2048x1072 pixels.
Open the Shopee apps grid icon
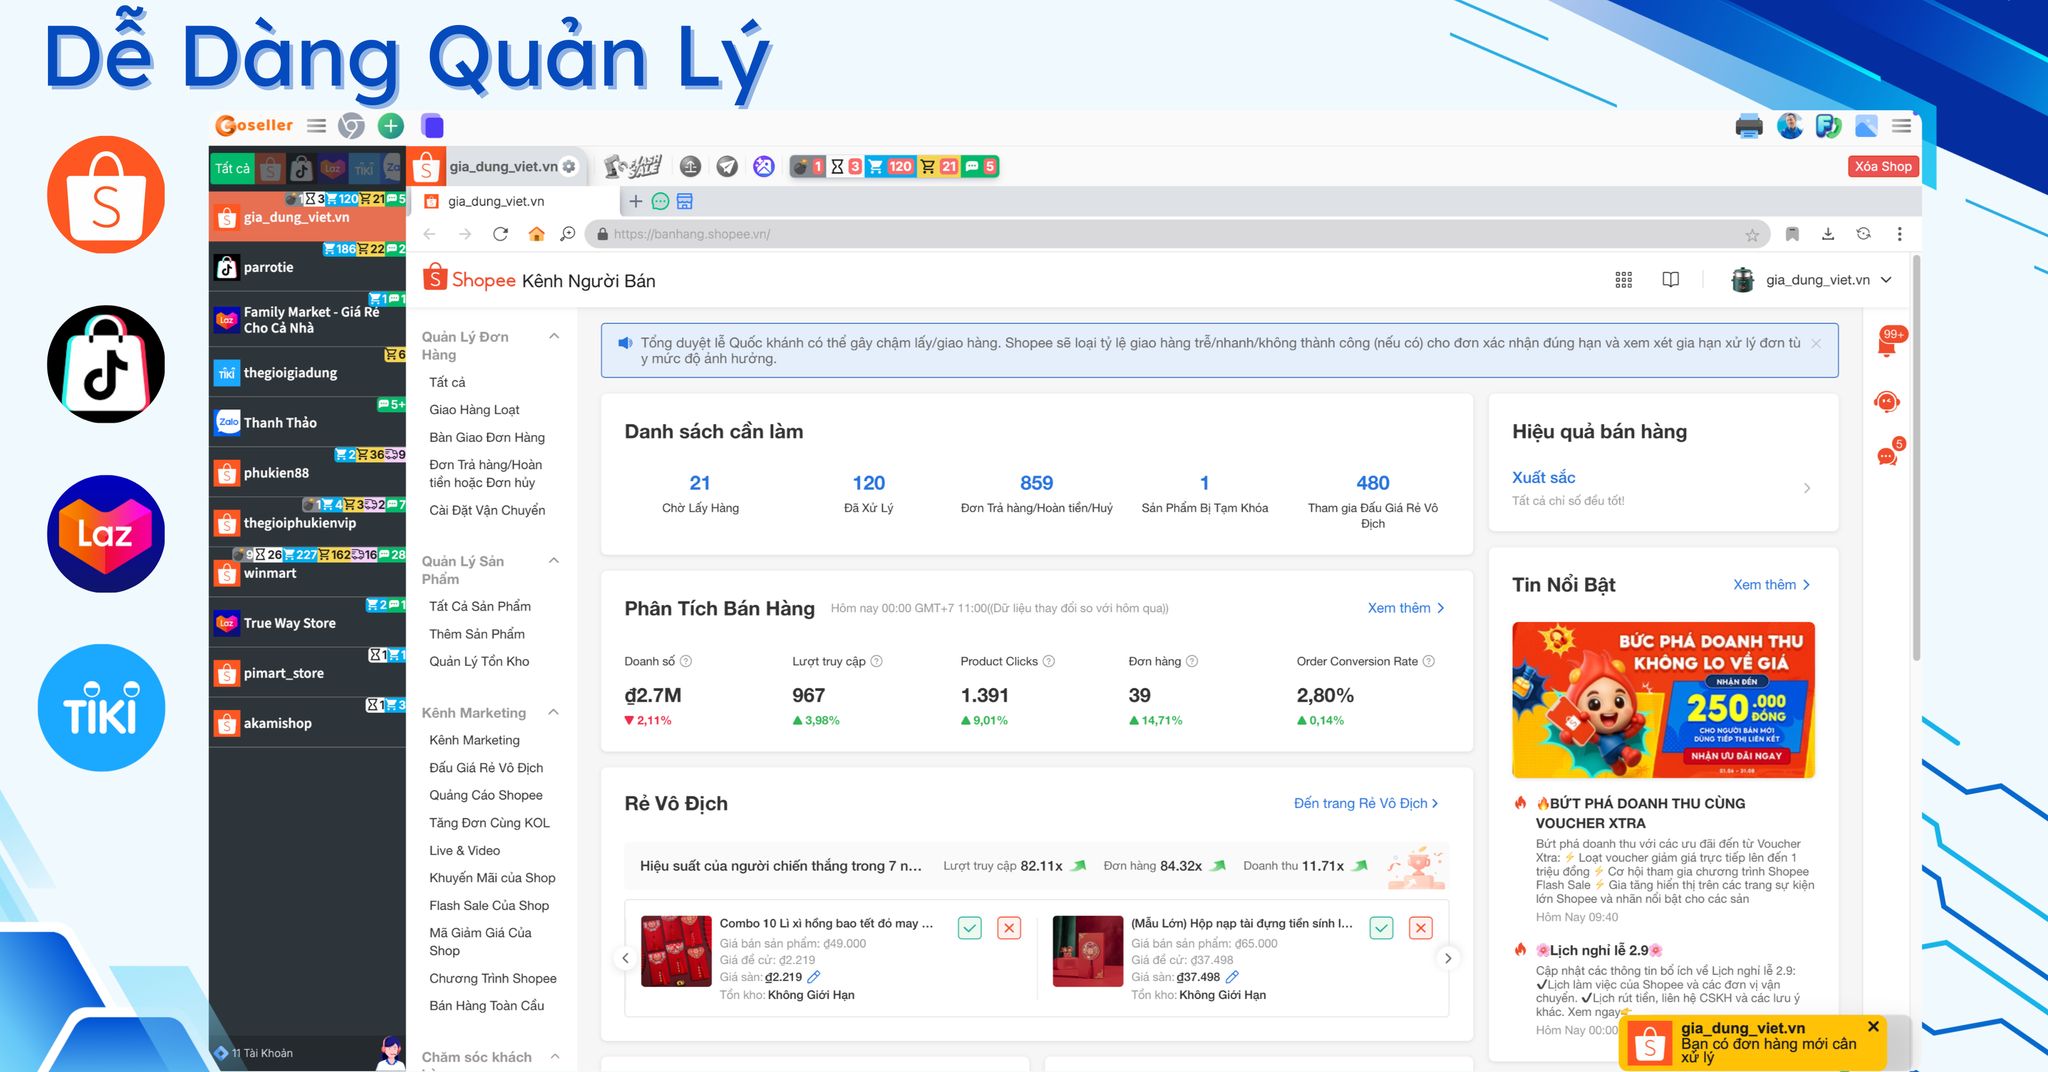click(1624, 280)
